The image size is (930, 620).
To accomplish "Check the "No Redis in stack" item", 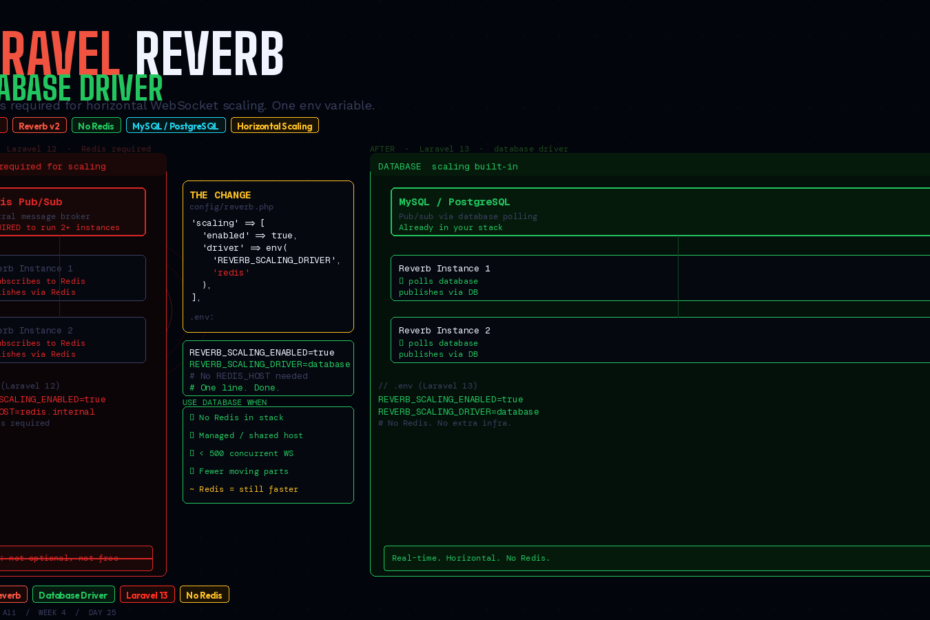I will click(240, 417).
